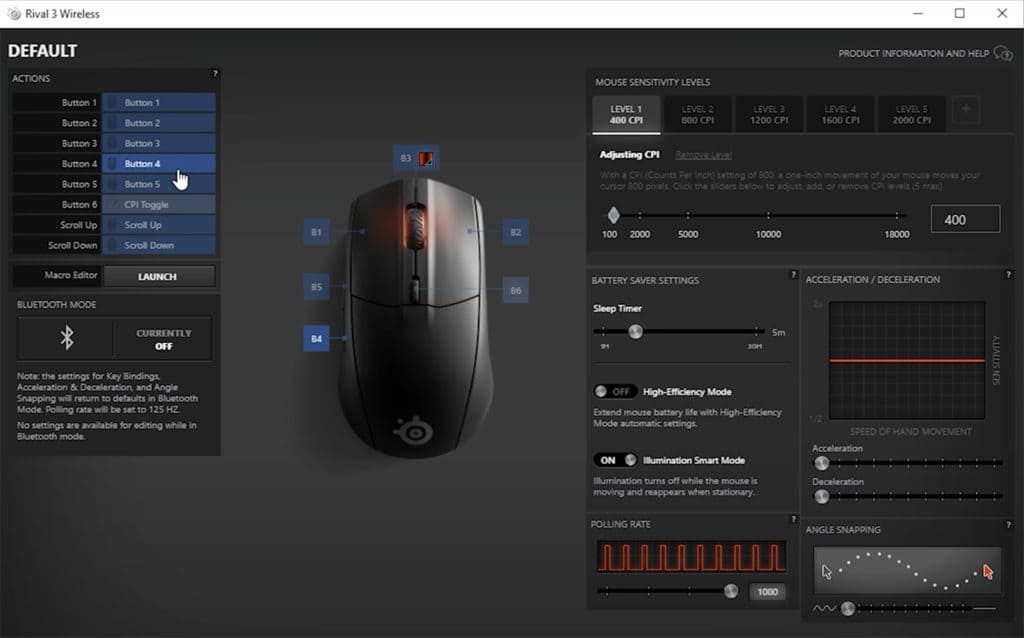This screenshot has width=1024, height=638.
Task: Toggle Illumination Smart Mode switch
Action: pos(615,460)
